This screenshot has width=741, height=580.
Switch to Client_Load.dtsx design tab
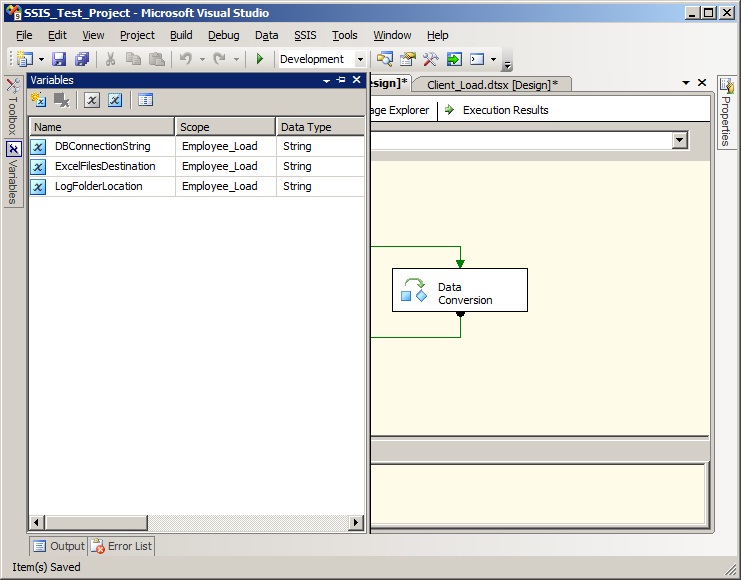[492, 85]
